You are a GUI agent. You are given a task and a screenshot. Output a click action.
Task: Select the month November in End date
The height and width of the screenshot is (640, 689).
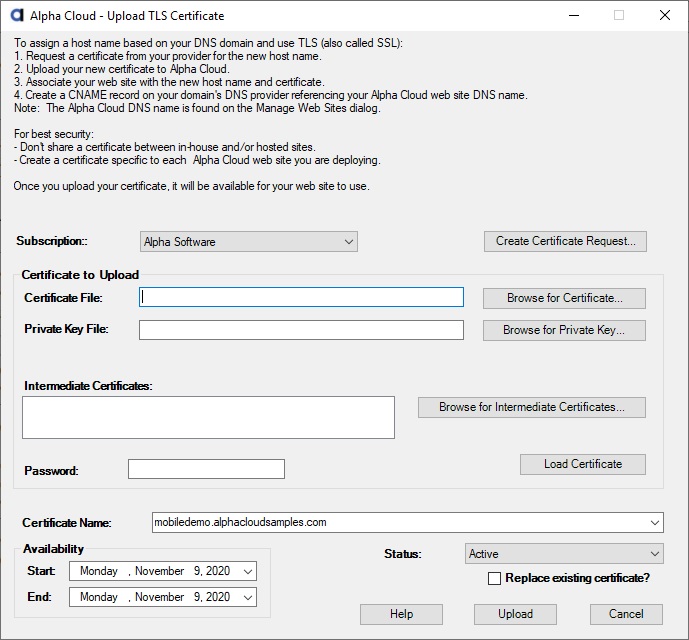tap(160, 597)
